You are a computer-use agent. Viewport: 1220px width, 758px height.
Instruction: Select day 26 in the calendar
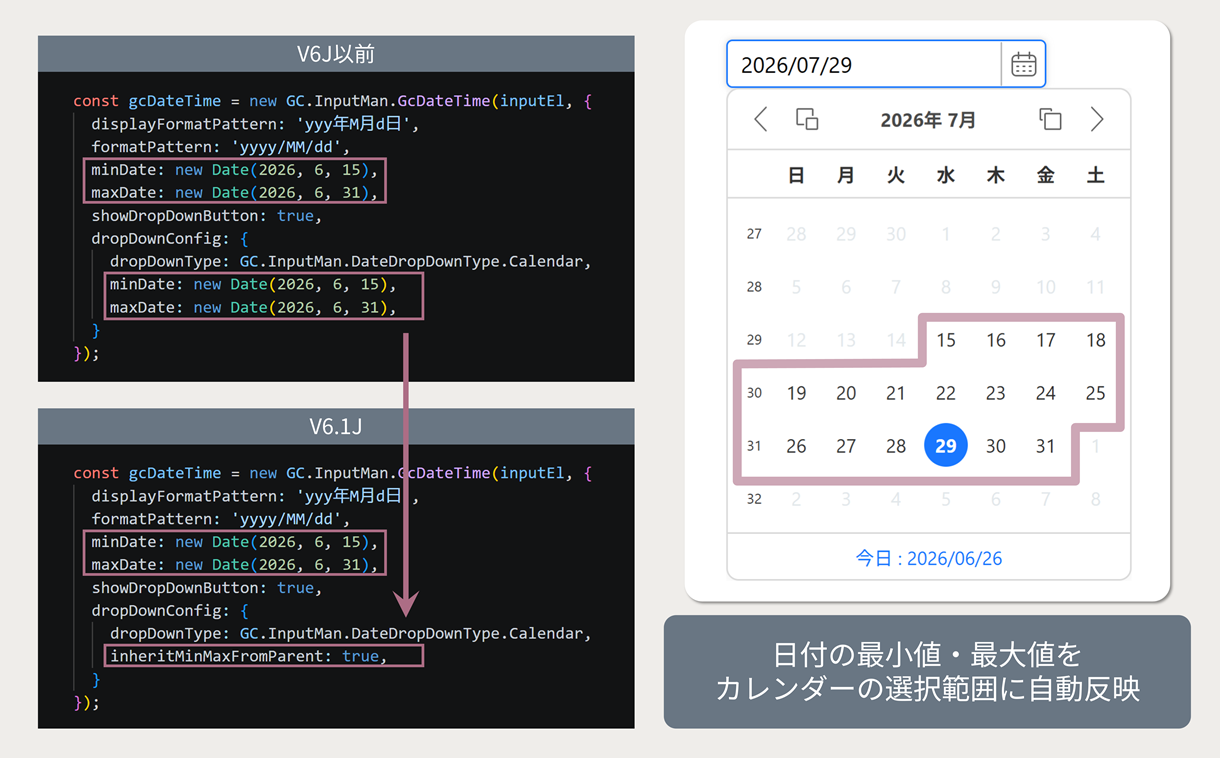[796, 446]
